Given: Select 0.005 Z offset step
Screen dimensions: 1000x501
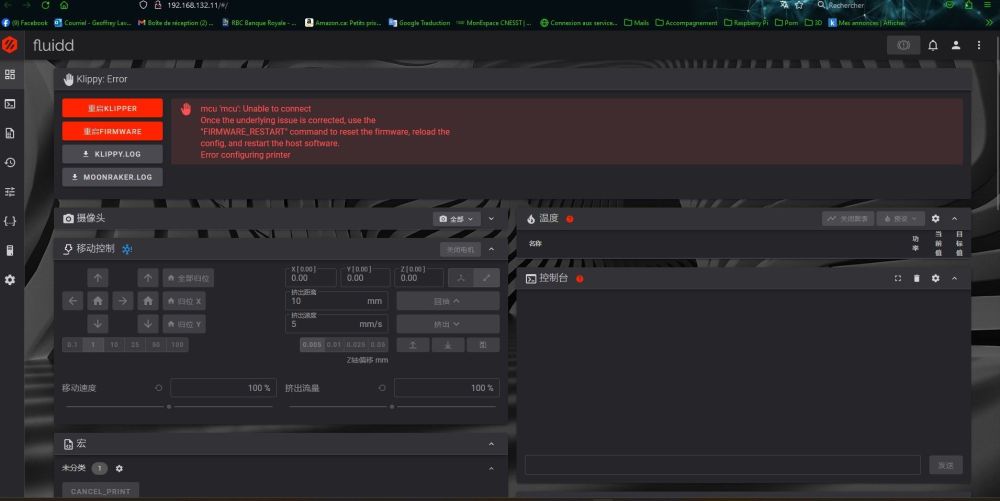Looking at the screenshot, I should coord(312,345).
